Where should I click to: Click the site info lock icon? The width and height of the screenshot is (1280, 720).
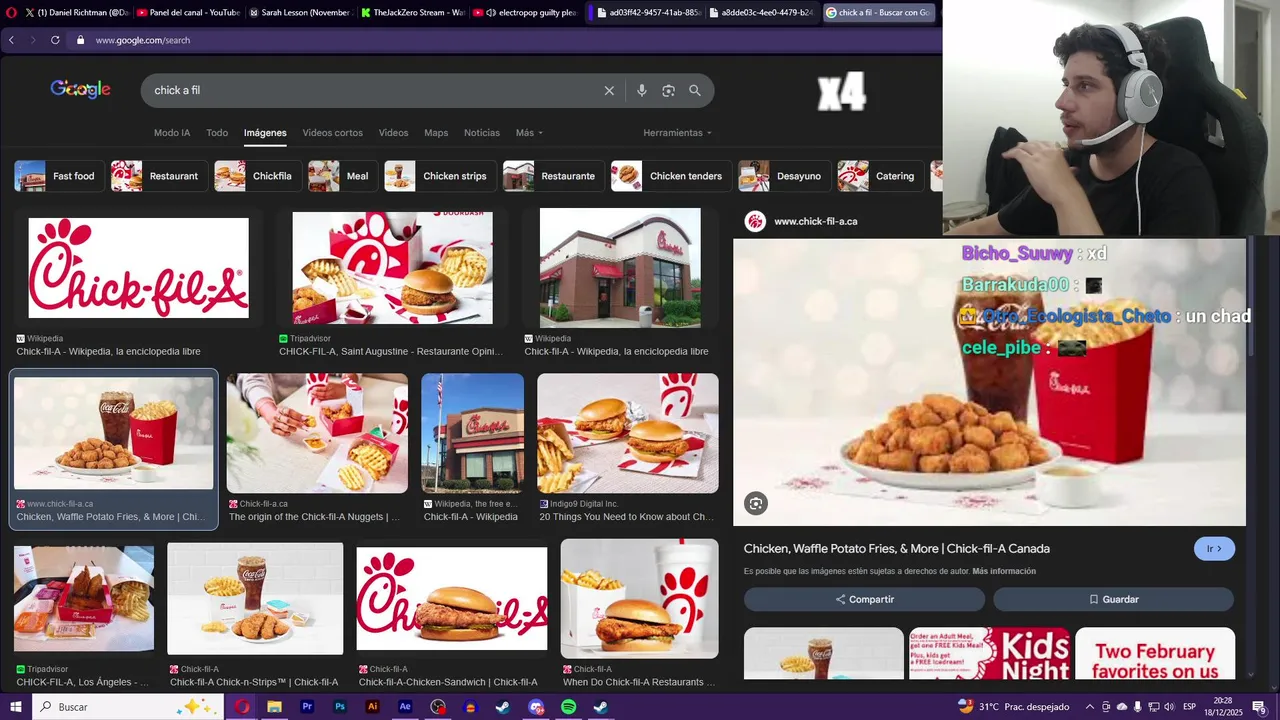point(80,40)
